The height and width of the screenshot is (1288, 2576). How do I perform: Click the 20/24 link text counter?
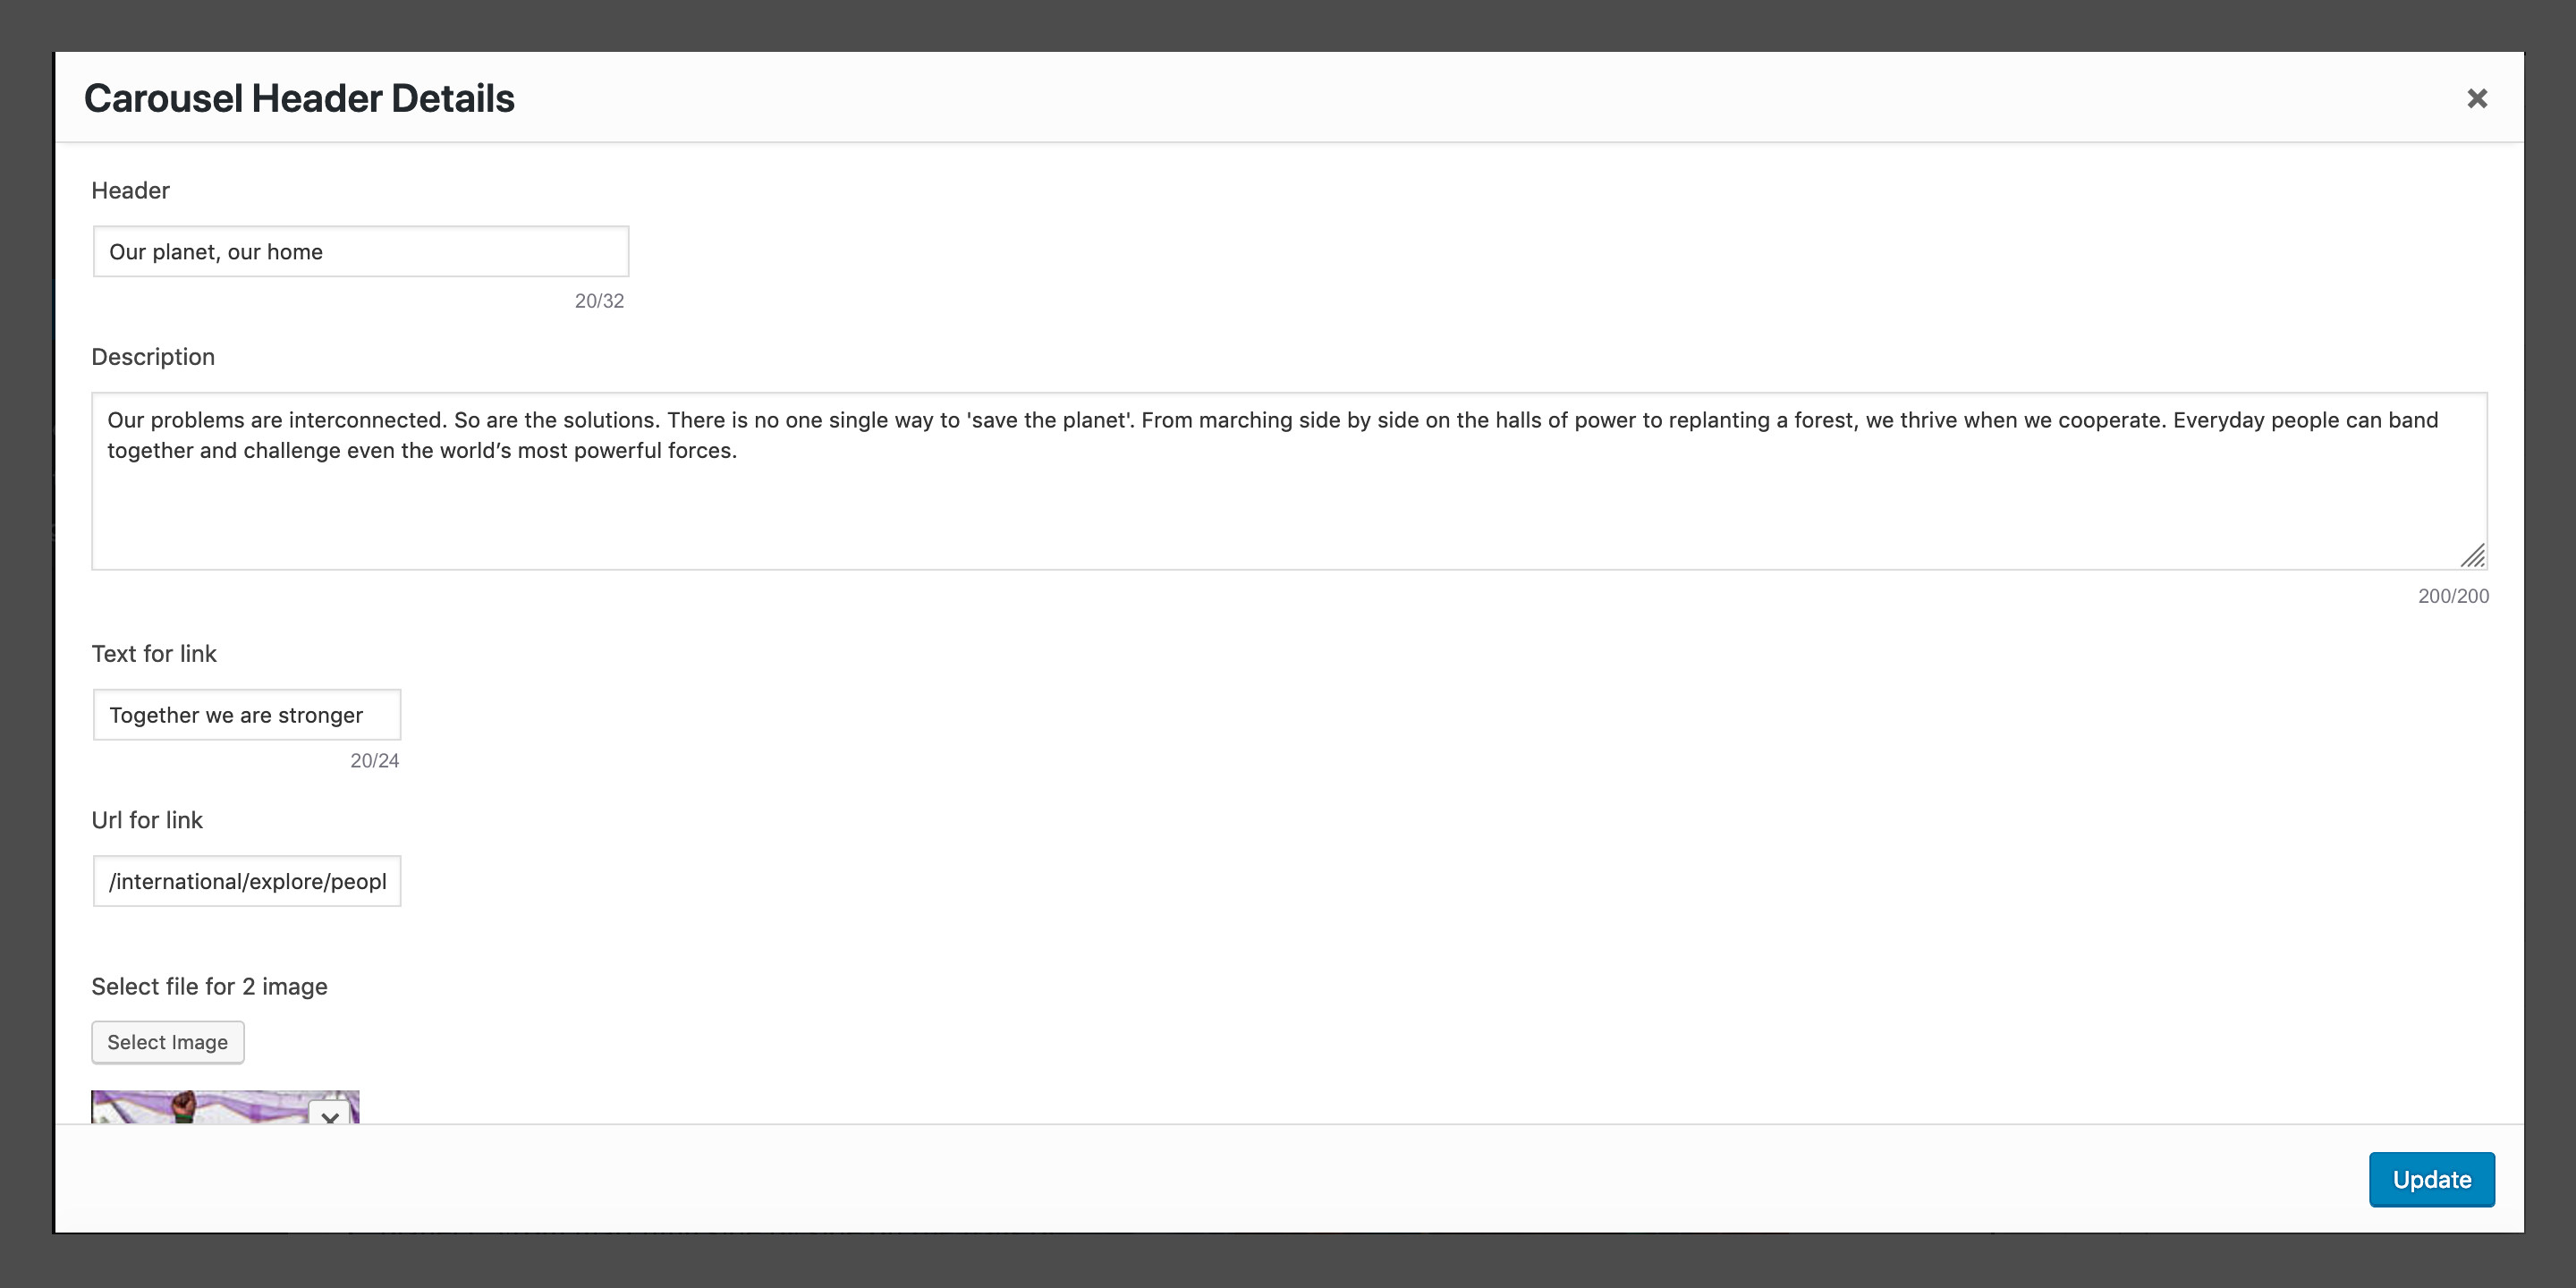click(374, 761)
